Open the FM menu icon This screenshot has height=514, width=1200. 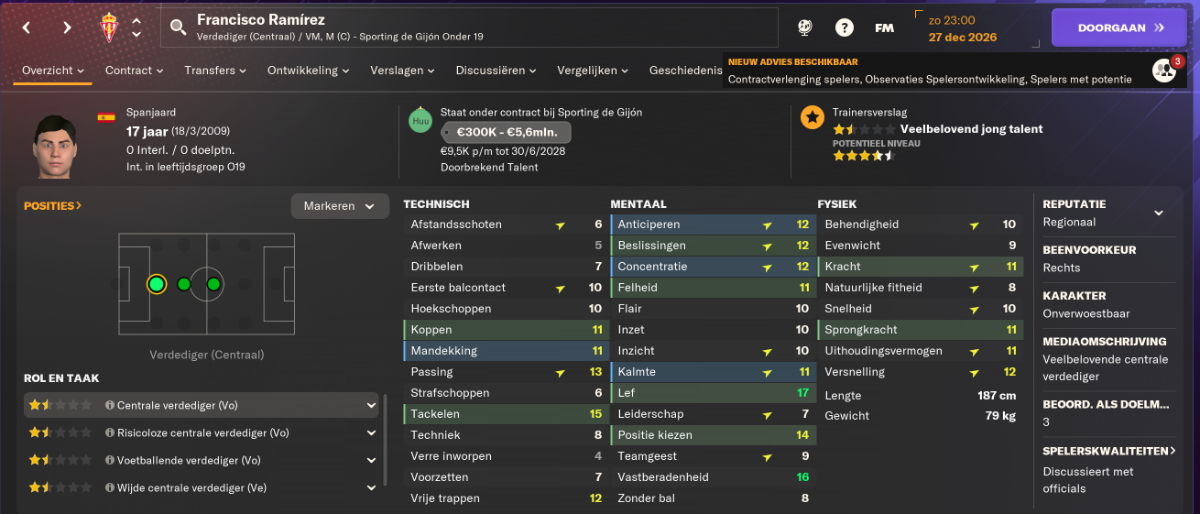pos(884,28)
